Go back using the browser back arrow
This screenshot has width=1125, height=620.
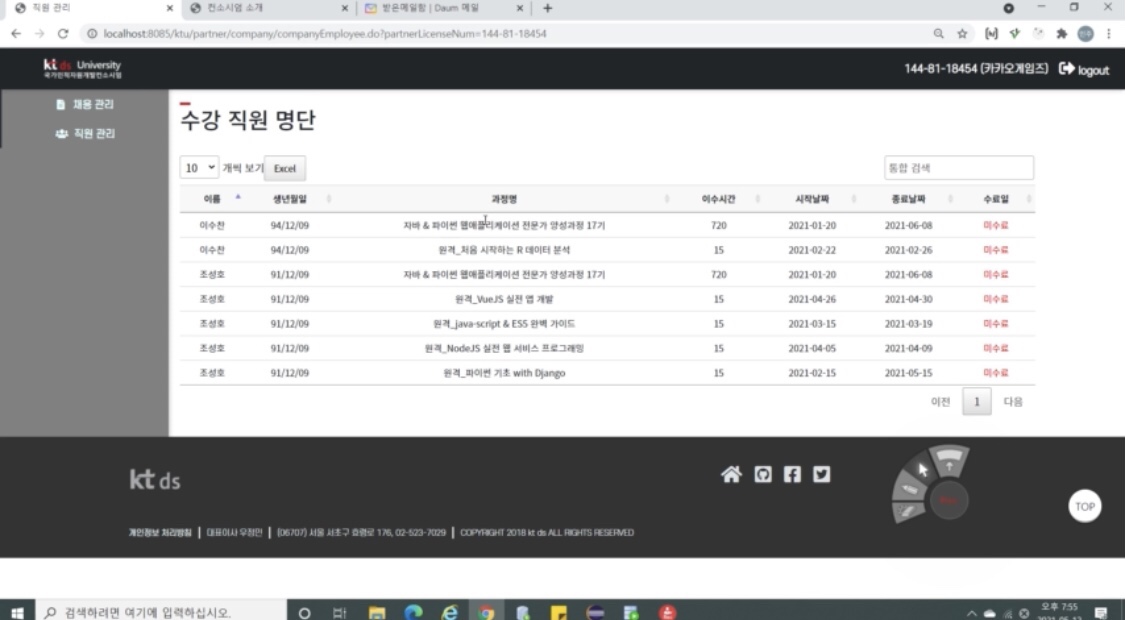[x=16, y=34]
